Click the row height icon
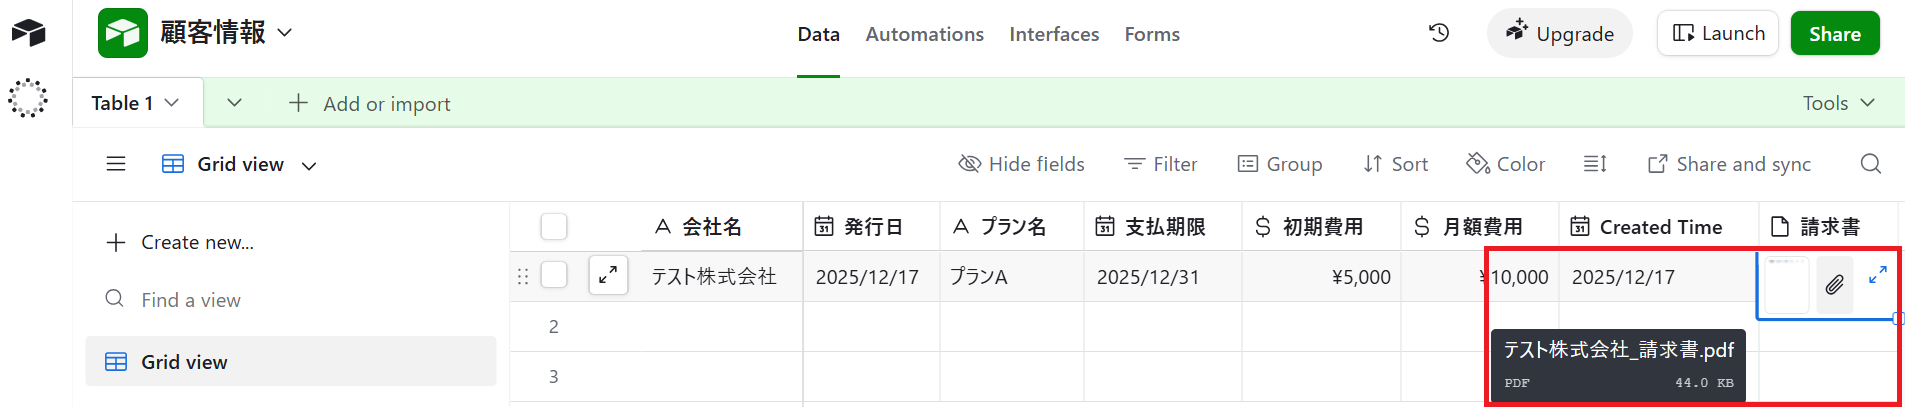The width and height of the screenshot is (1905, 407). point(1595,164)
